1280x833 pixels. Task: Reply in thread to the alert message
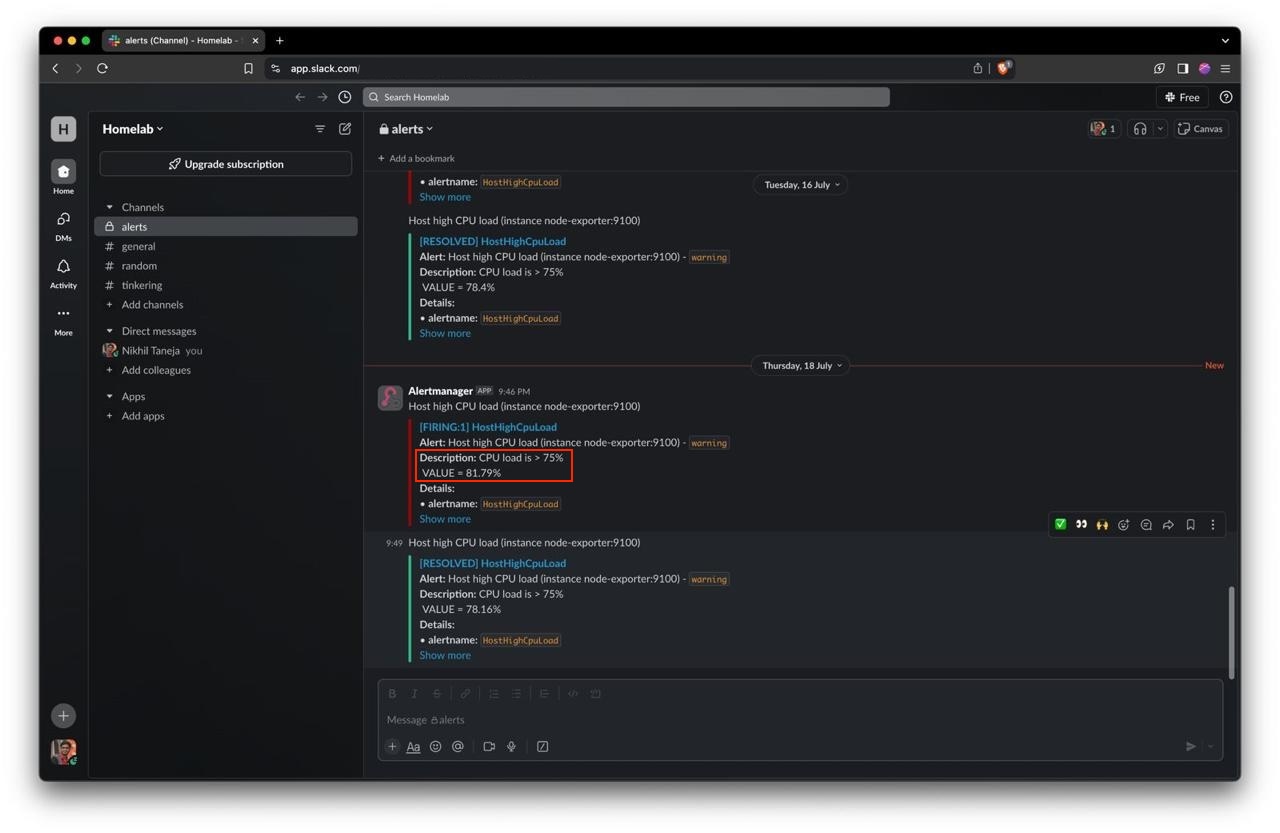coord(1146,524)
